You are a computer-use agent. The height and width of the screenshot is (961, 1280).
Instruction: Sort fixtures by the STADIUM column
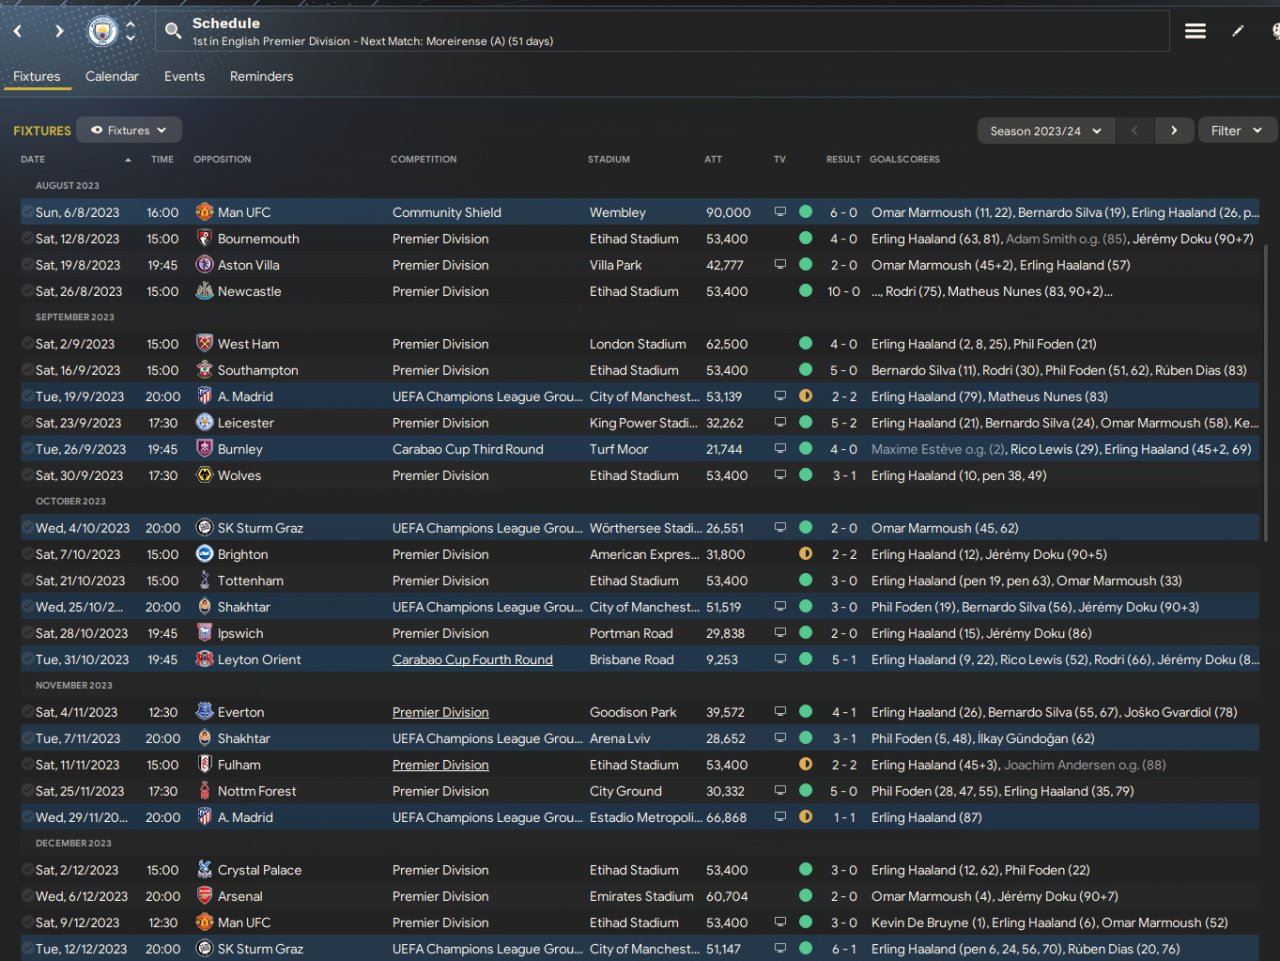coord(609,159)
